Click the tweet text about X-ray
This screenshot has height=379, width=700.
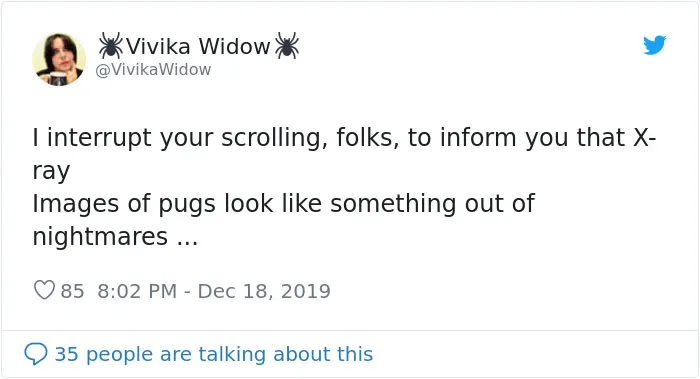pos(344,187)
